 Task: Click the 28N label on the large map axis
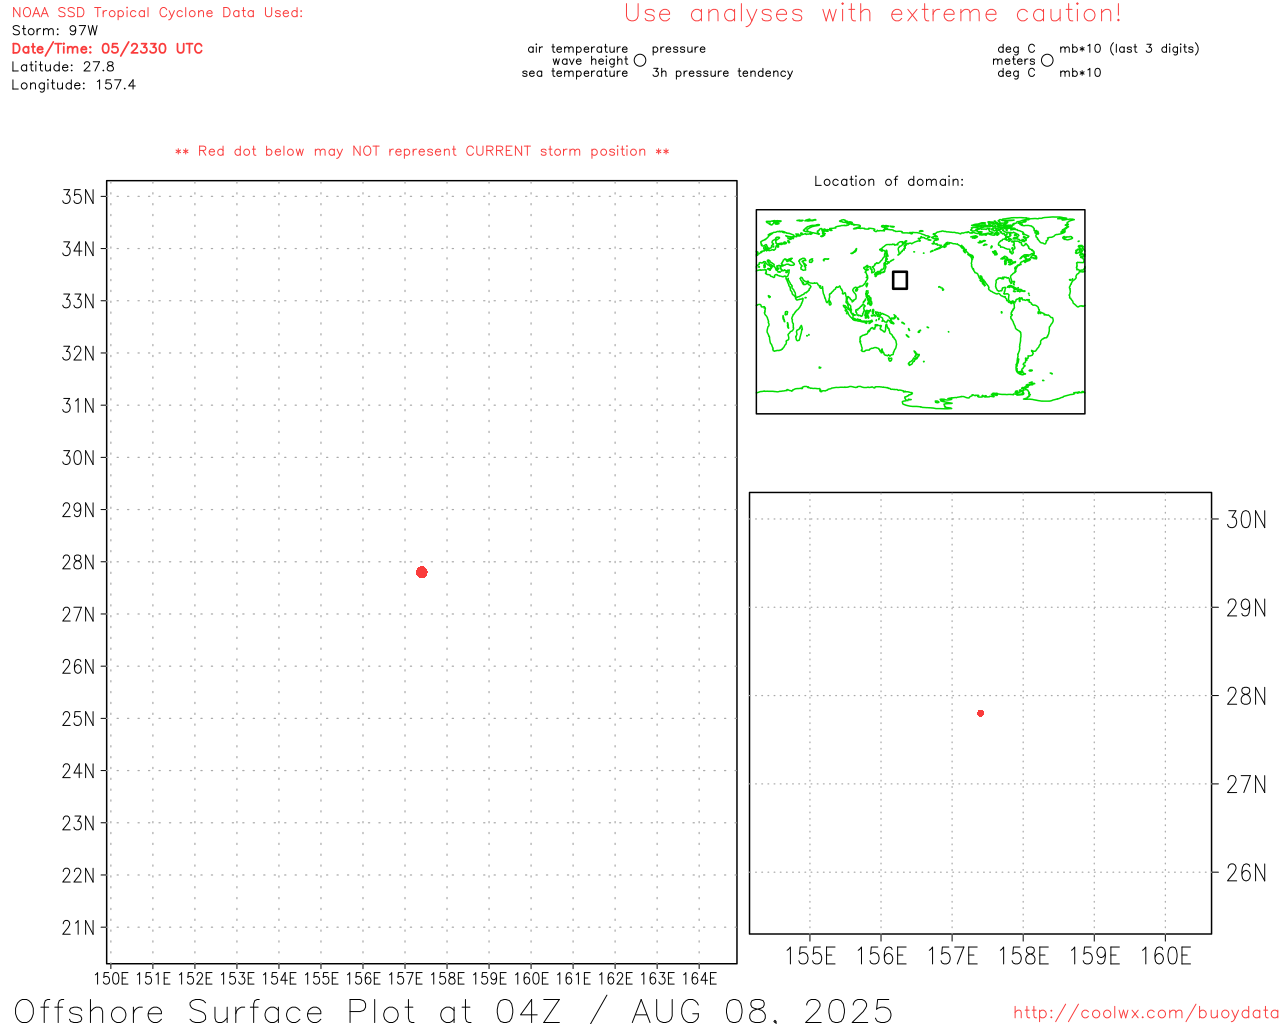(78, 562)
